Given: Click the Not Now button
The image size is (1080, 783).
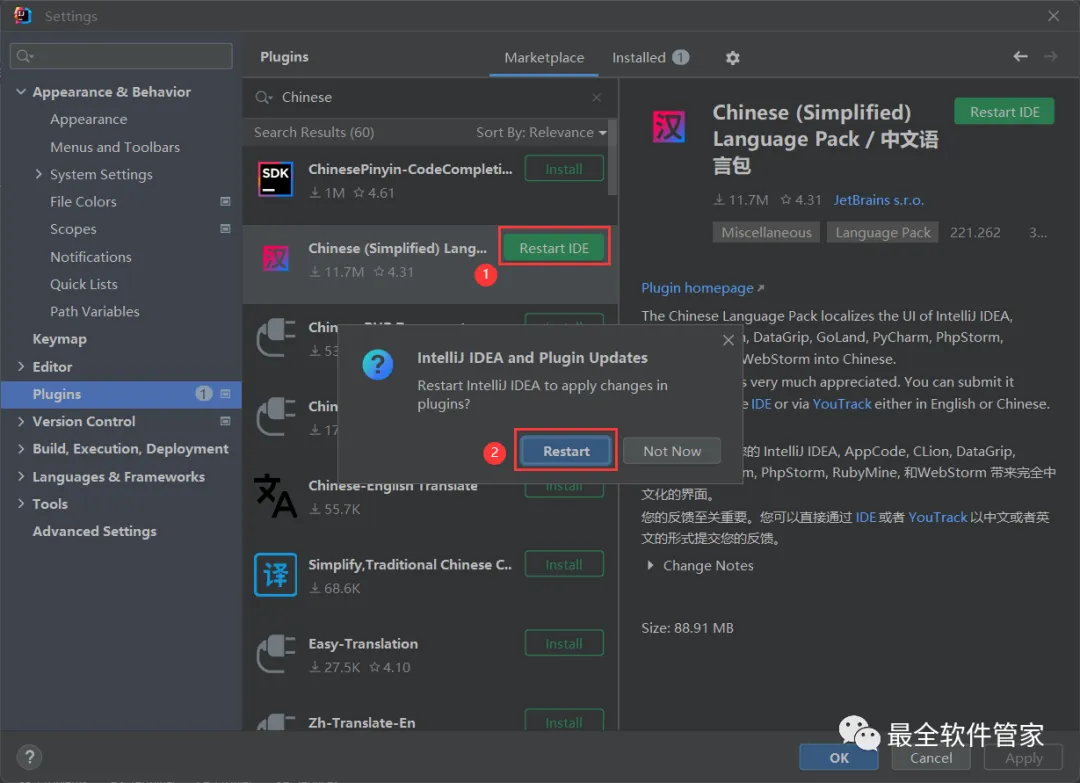Looking at the screenshot, I should (672, 451).
